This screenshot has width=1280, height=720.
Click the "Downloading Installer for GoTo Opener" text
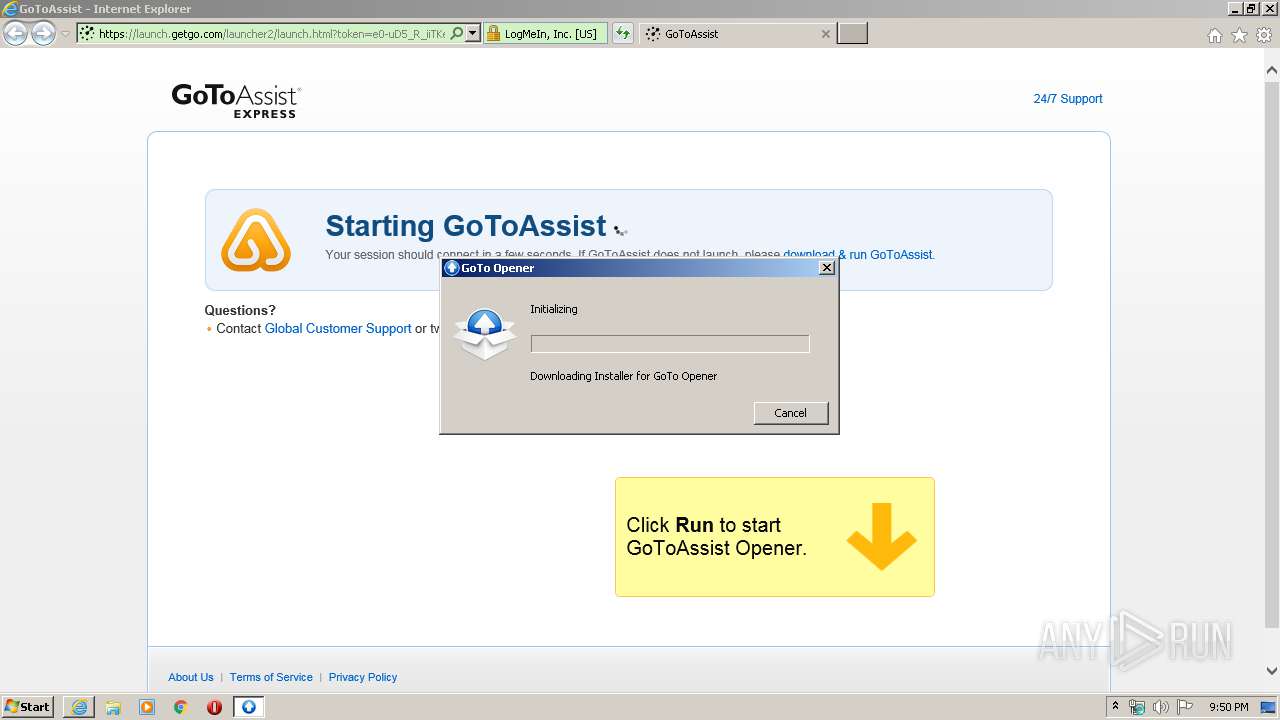[624, 376]
